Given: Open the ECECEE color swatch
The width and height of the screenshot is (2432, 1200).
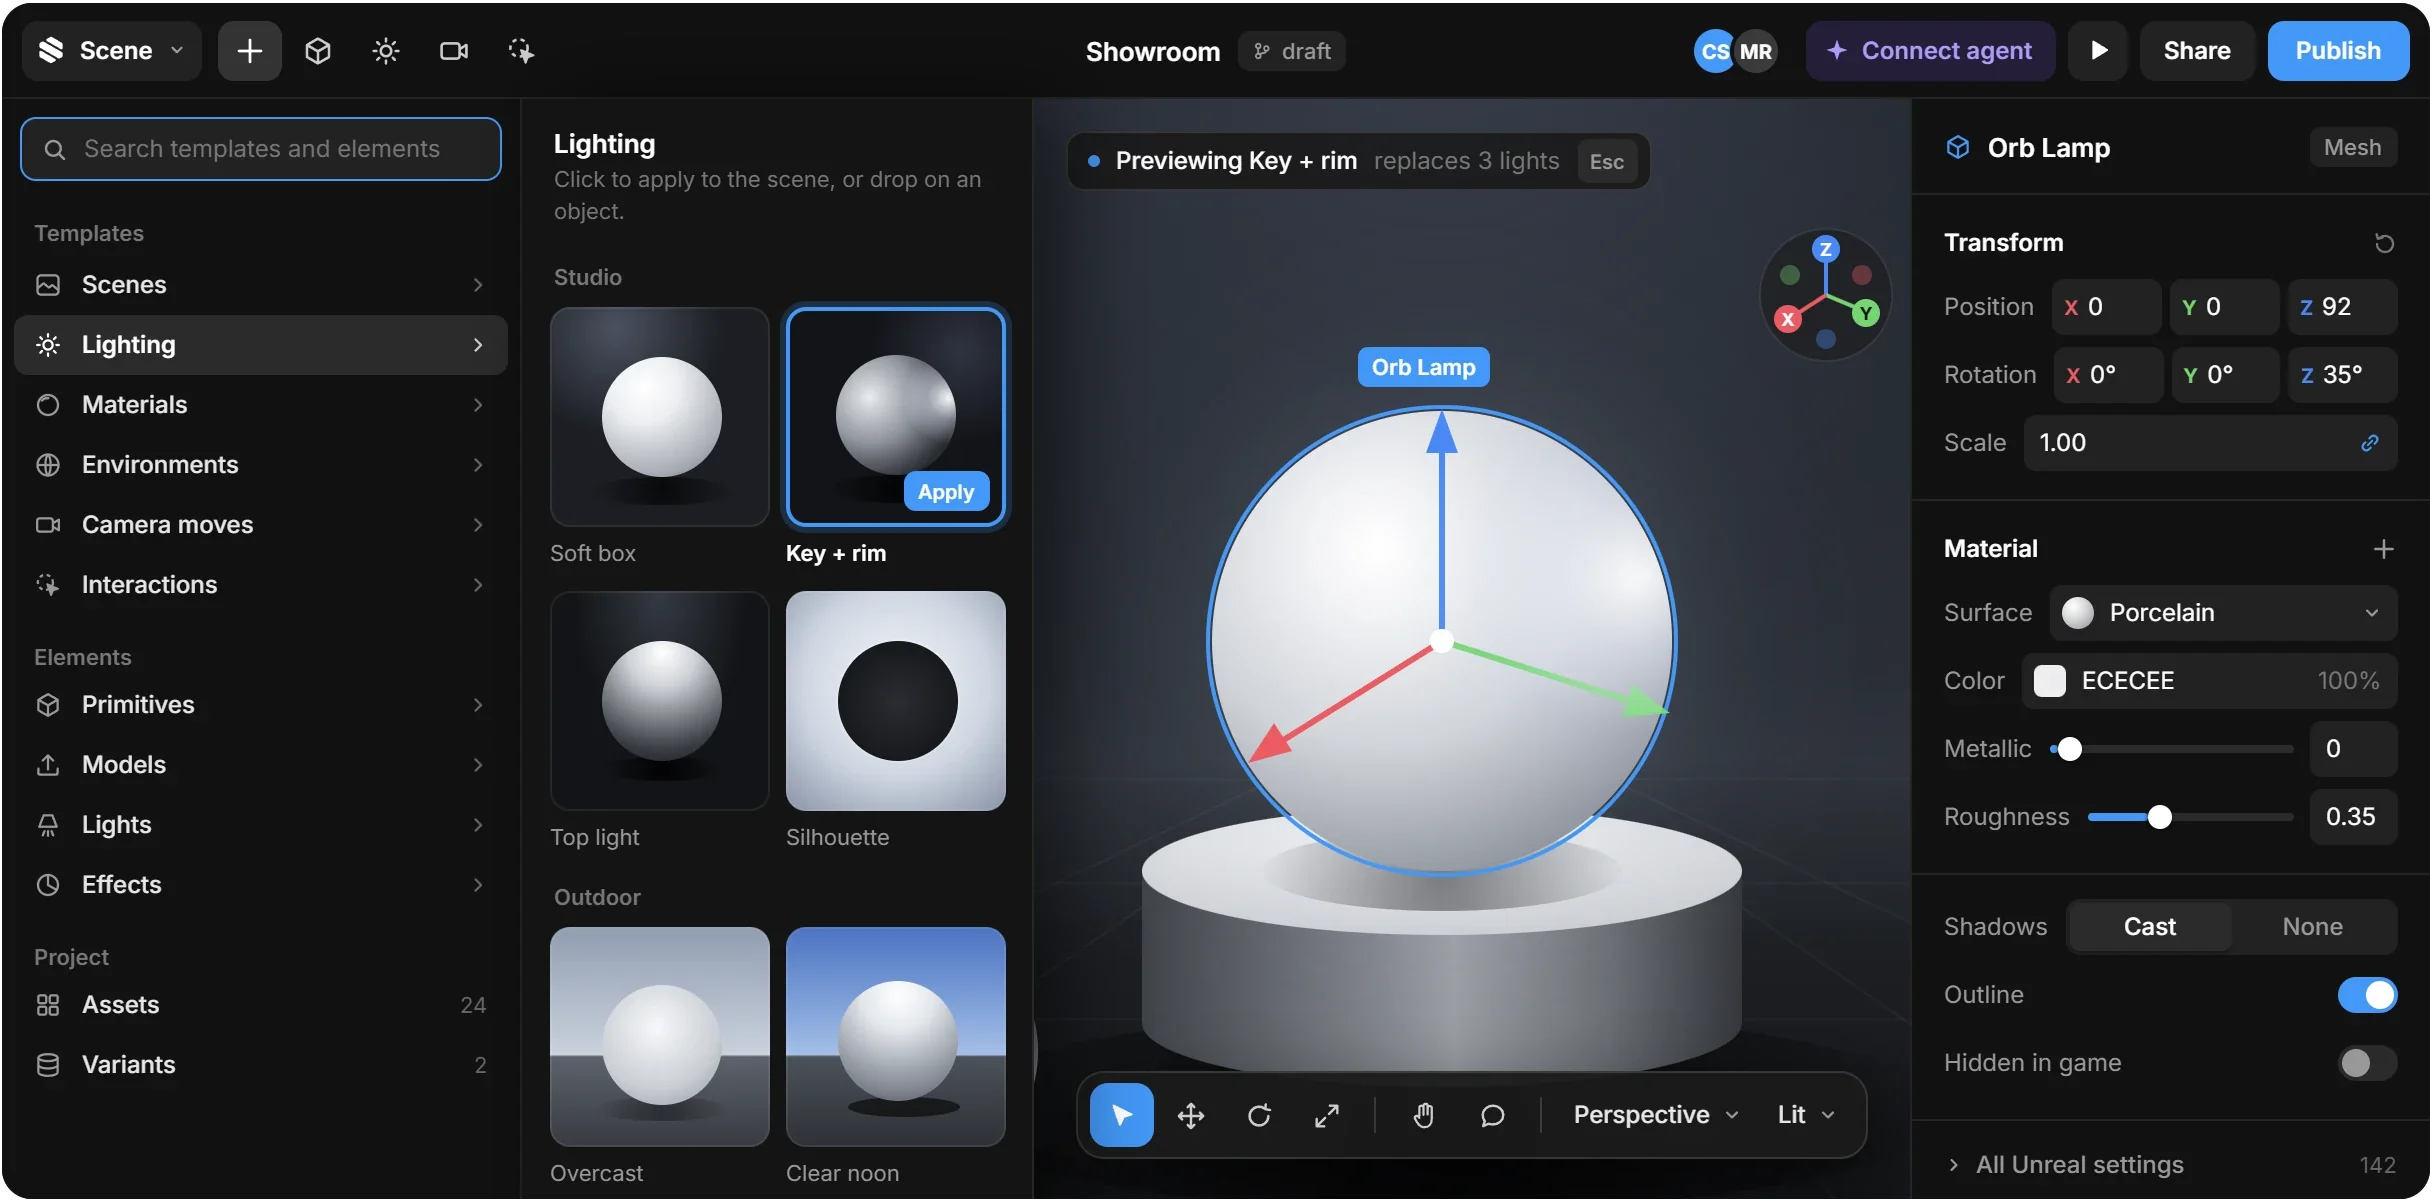Looking at the screenshot, I should point(2050,681).
